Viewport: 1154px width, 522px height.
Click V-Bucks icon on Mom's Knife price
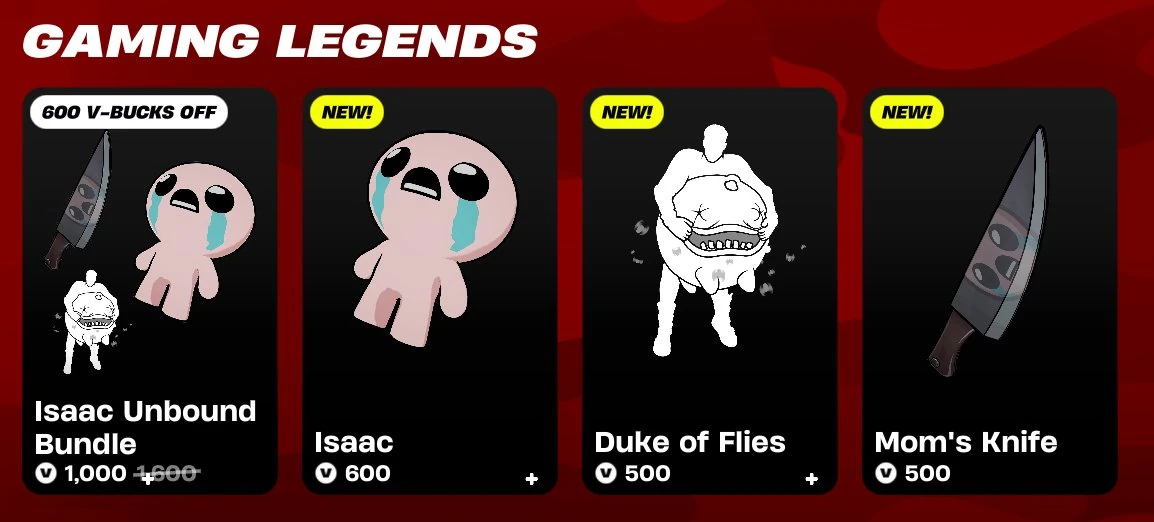coord(885,473)
